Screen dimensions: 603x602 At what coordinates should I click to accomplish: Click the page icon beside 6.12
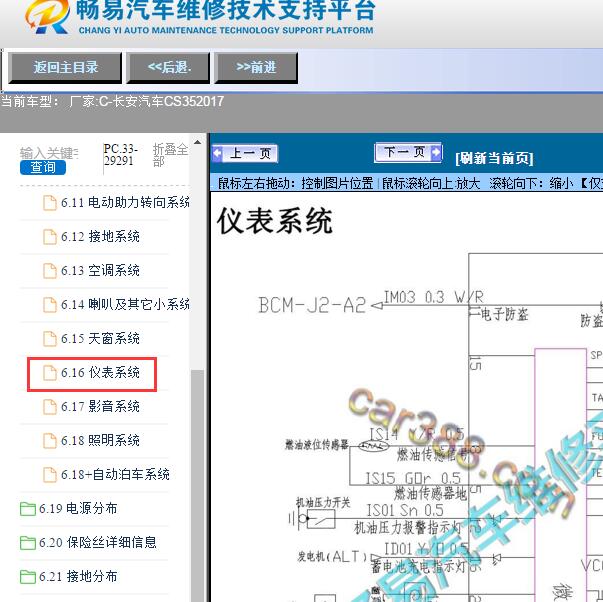(x=50, y=237)
